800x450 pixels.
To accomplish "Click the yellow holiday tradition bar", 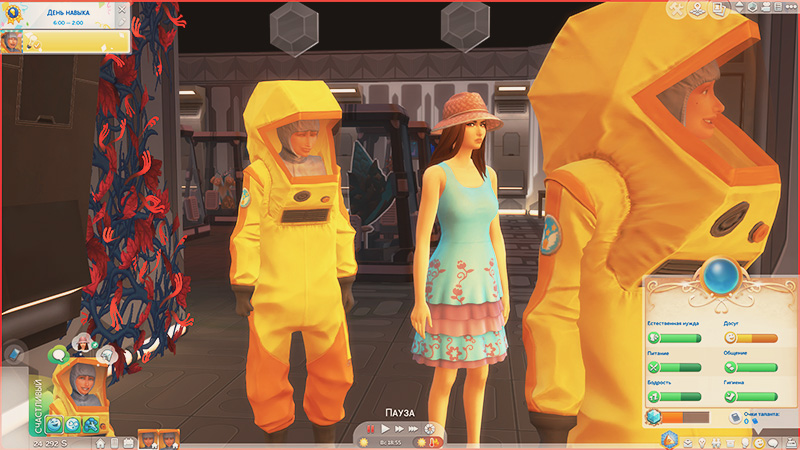I will click(77, 42).
